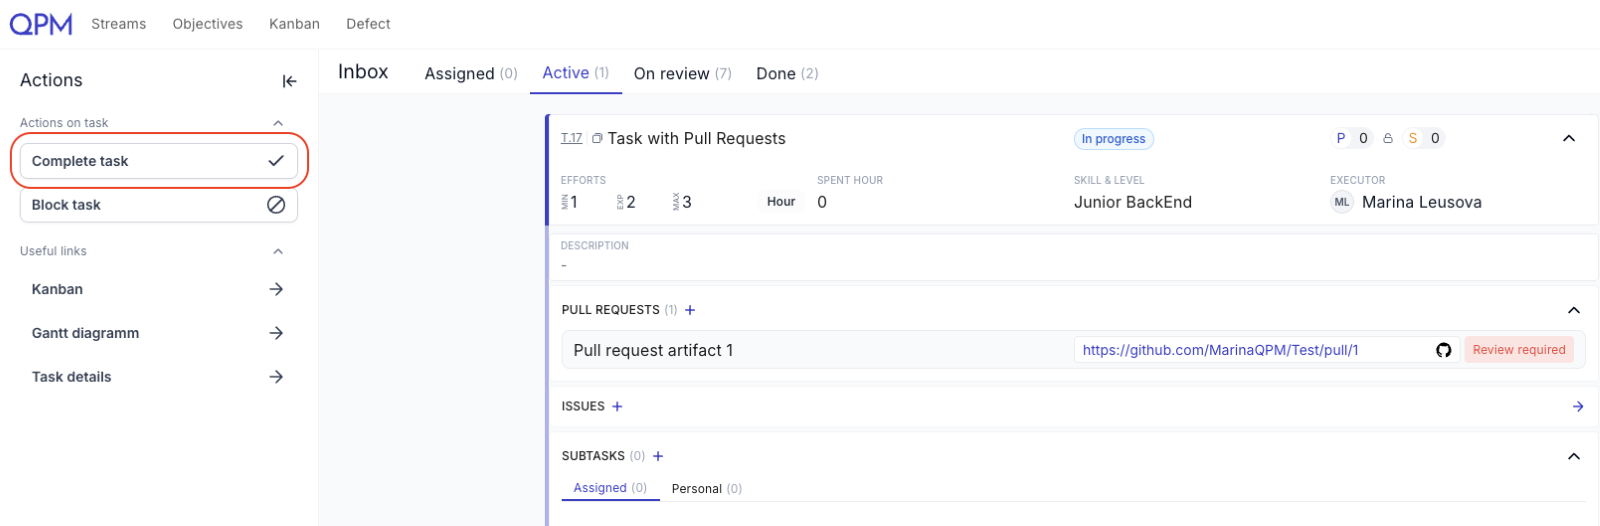Click the GitHub icon in pull request row

(1443, 350)
